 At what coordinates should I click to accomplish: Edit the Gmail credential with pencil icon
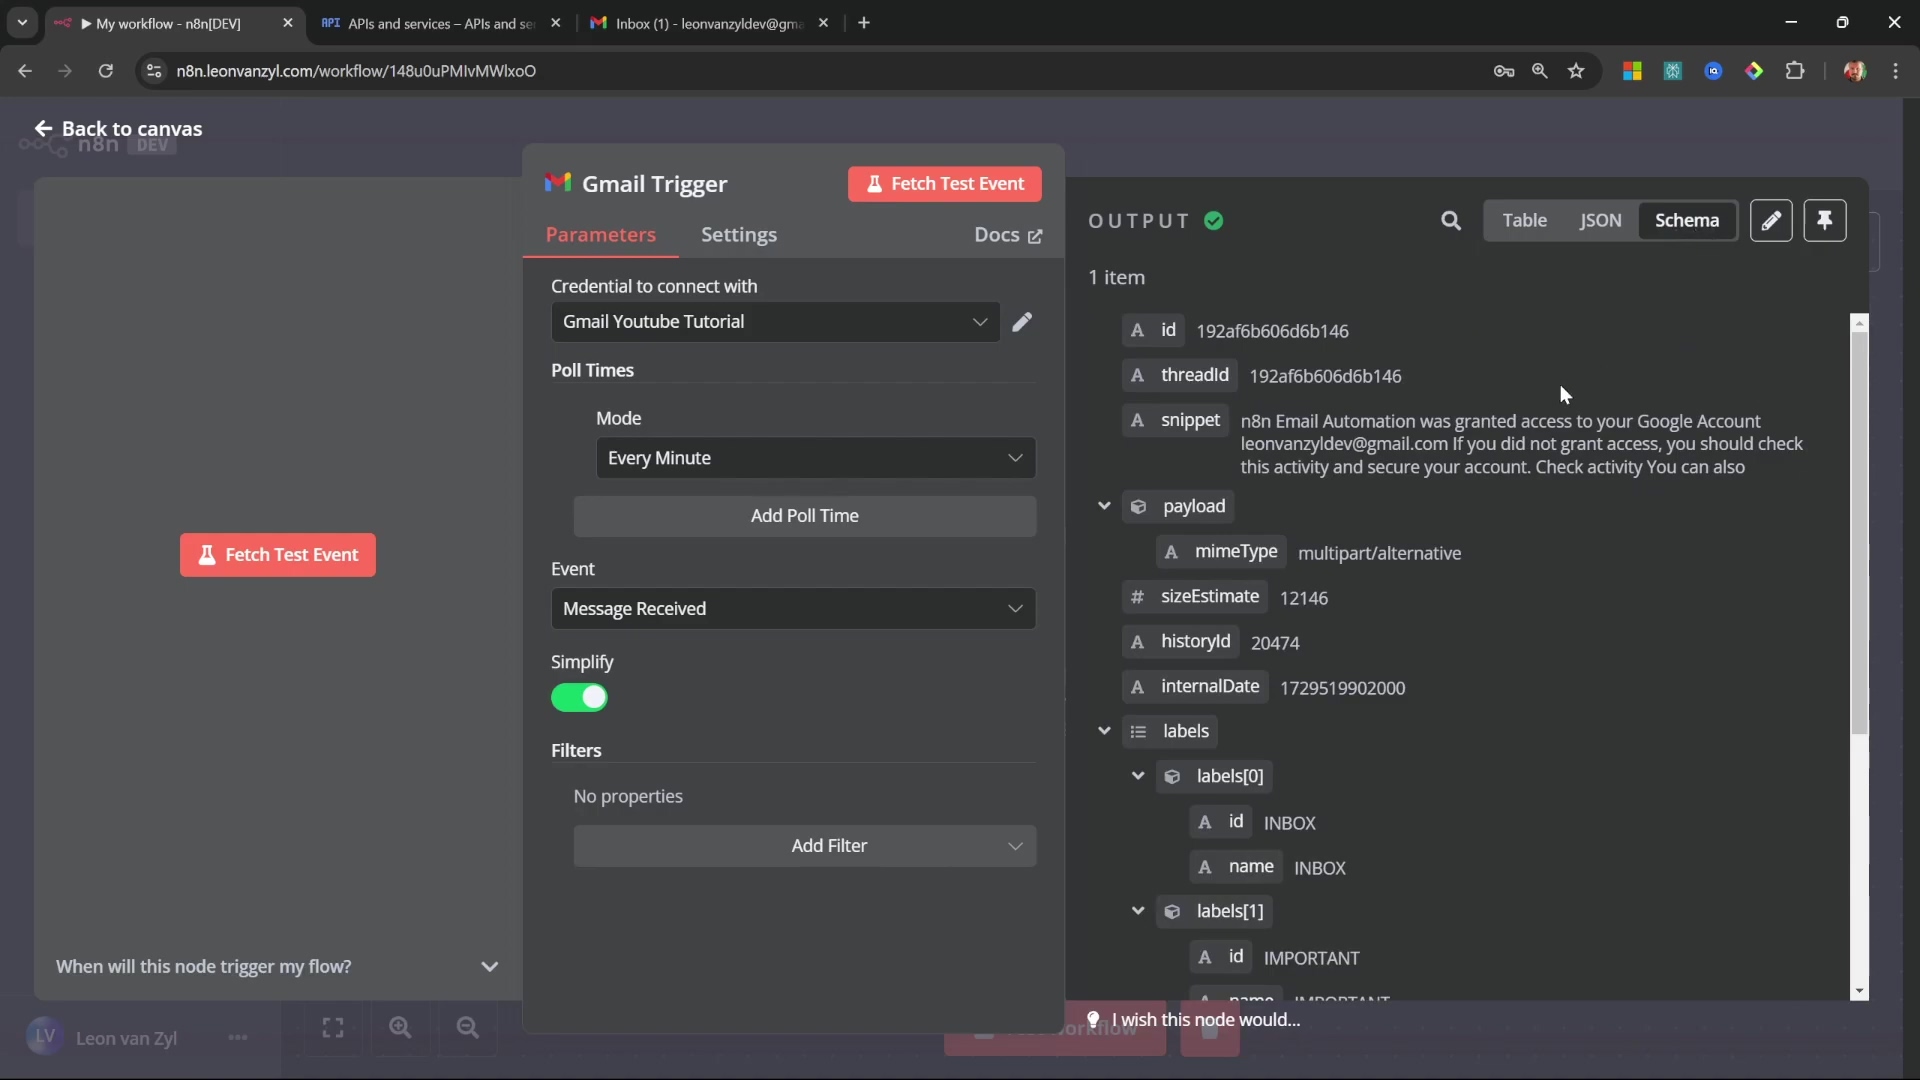(x=1022, y=322)
